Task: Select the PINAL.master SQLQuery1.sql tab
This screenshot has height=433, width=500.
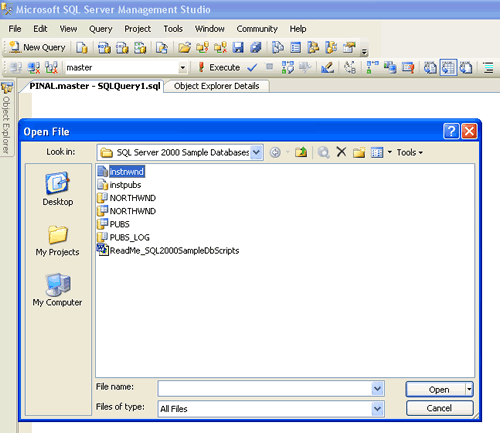Action: (x=95, y=86)
